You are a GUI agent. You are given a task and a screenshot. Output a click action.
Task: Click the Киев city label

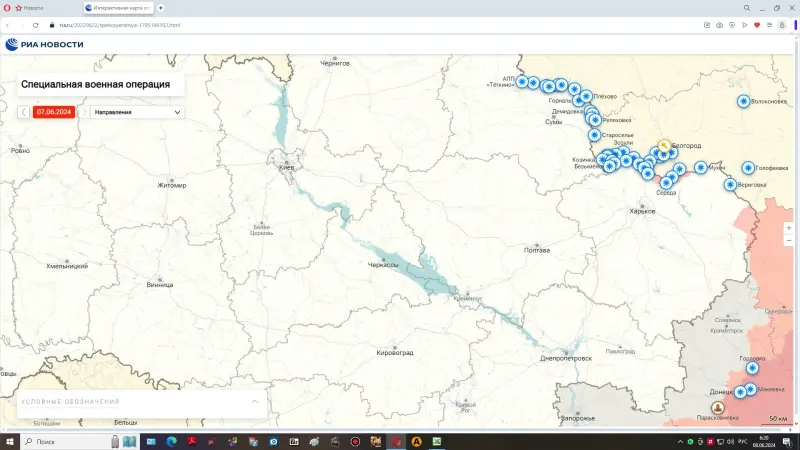pyautogui.click(x=287, y=167)
